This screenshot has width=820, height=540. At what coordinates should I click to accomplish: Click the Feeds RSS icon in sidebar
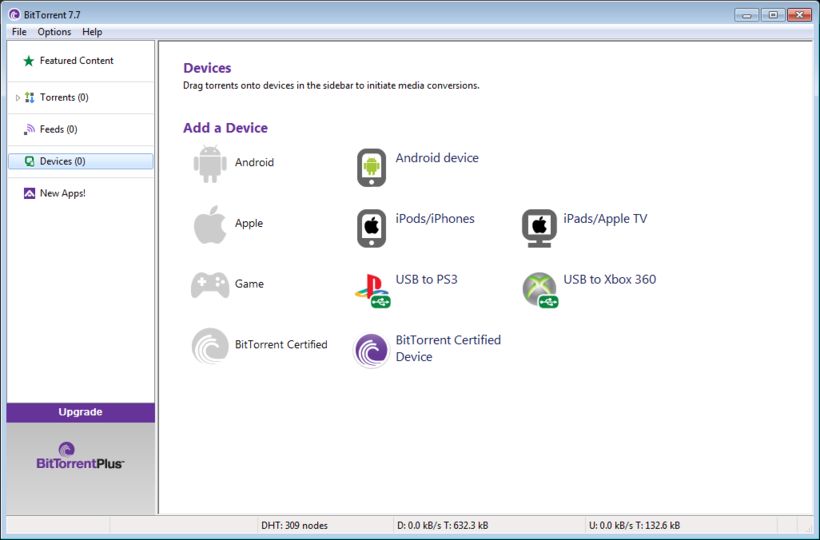pos(29,129)
